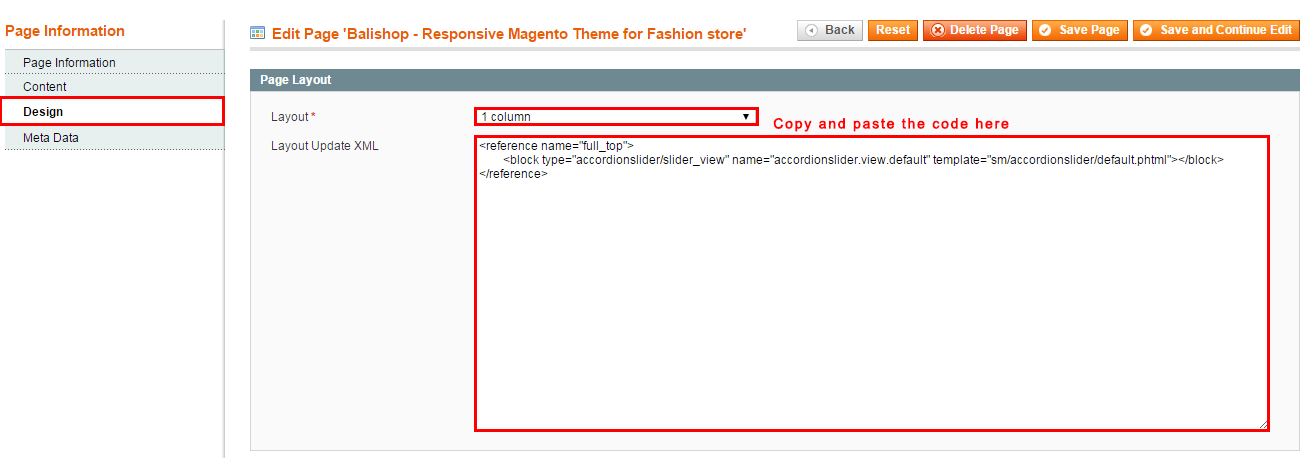
Task: Click the Save Page button
Action: point(1080,30)
